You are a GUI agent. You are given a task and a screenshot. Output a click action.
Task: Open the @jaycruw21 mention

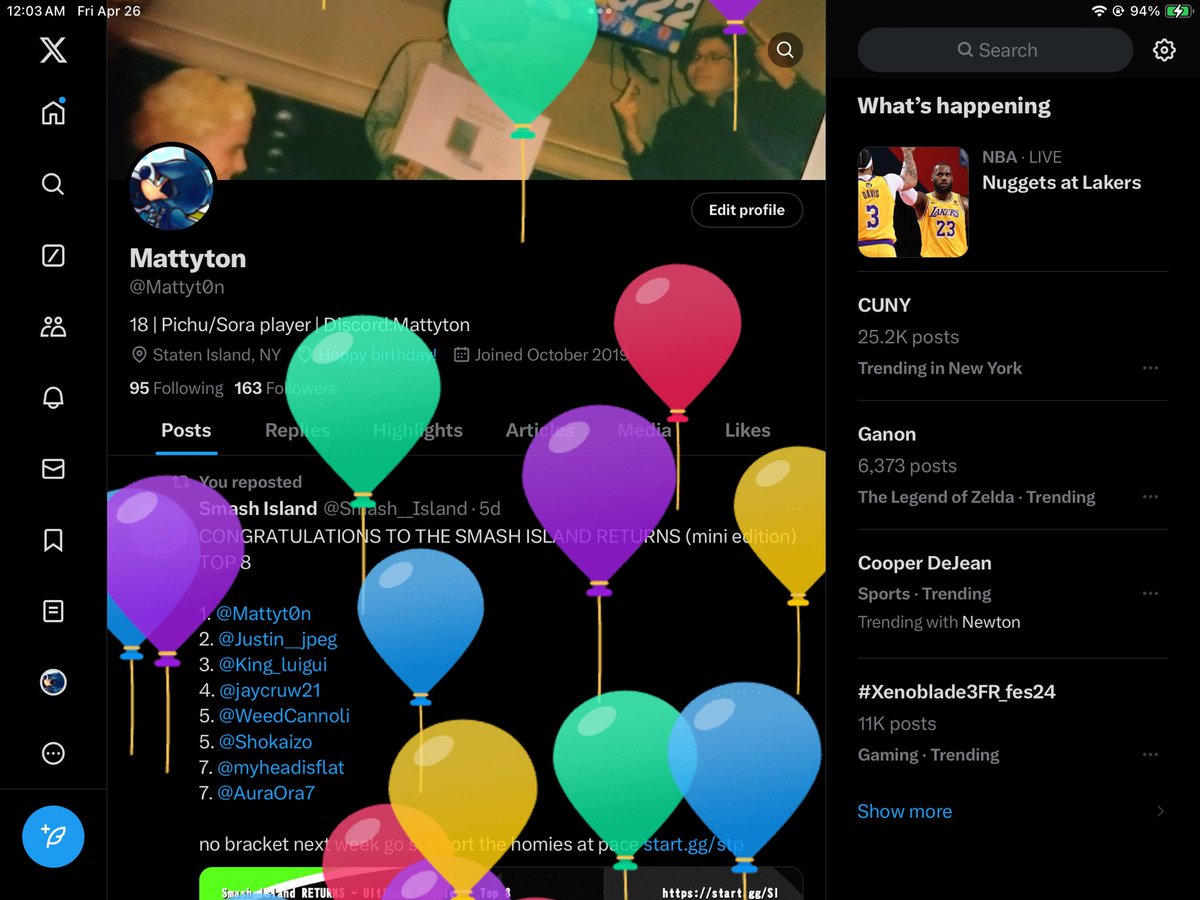[x=269, y=690]
